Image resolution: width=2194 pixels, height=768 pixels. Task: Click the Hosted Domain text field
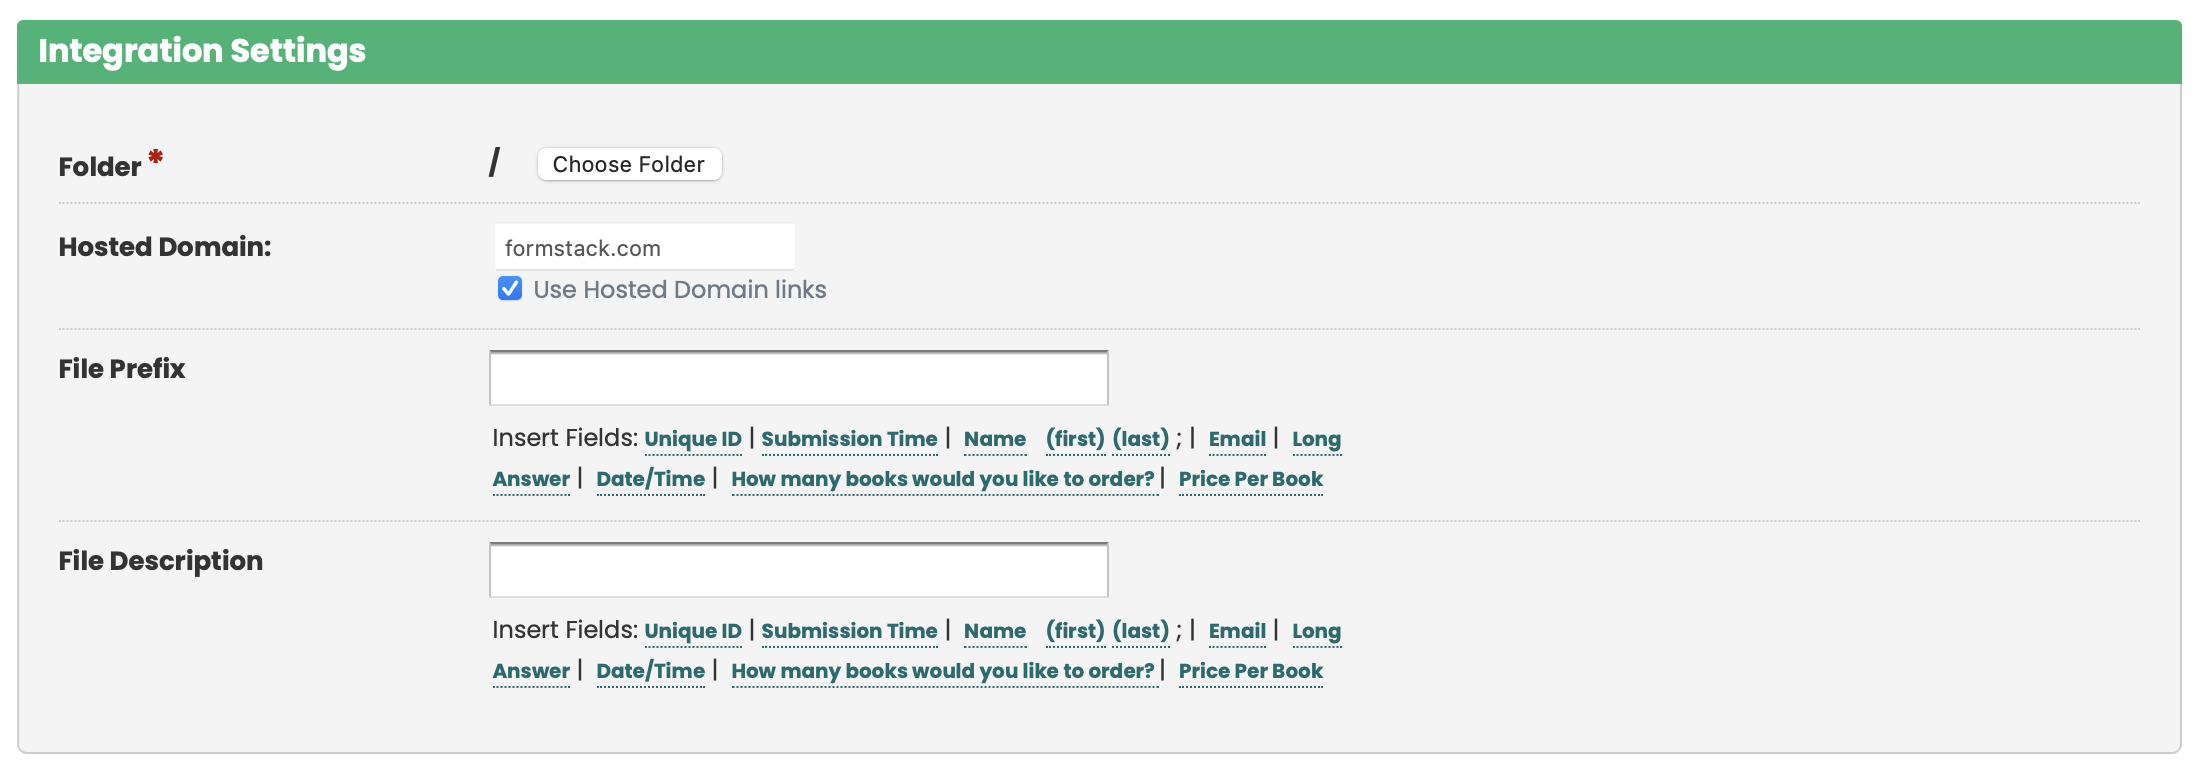pyautogui.click(x=644, y=247)
